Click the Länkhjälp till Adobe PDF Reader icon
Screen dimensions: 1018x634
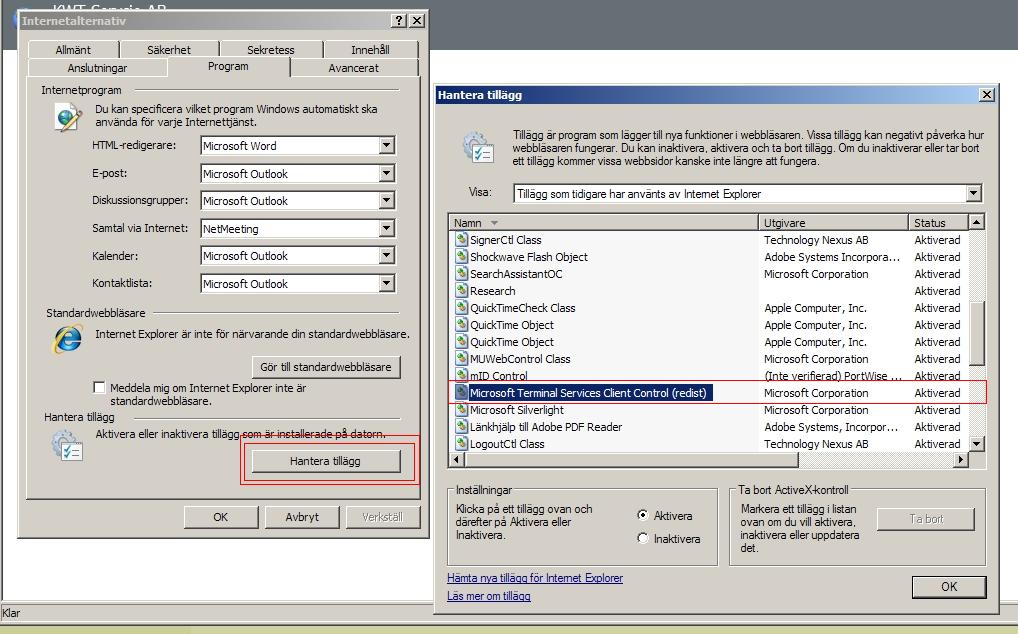click(461, 426)
